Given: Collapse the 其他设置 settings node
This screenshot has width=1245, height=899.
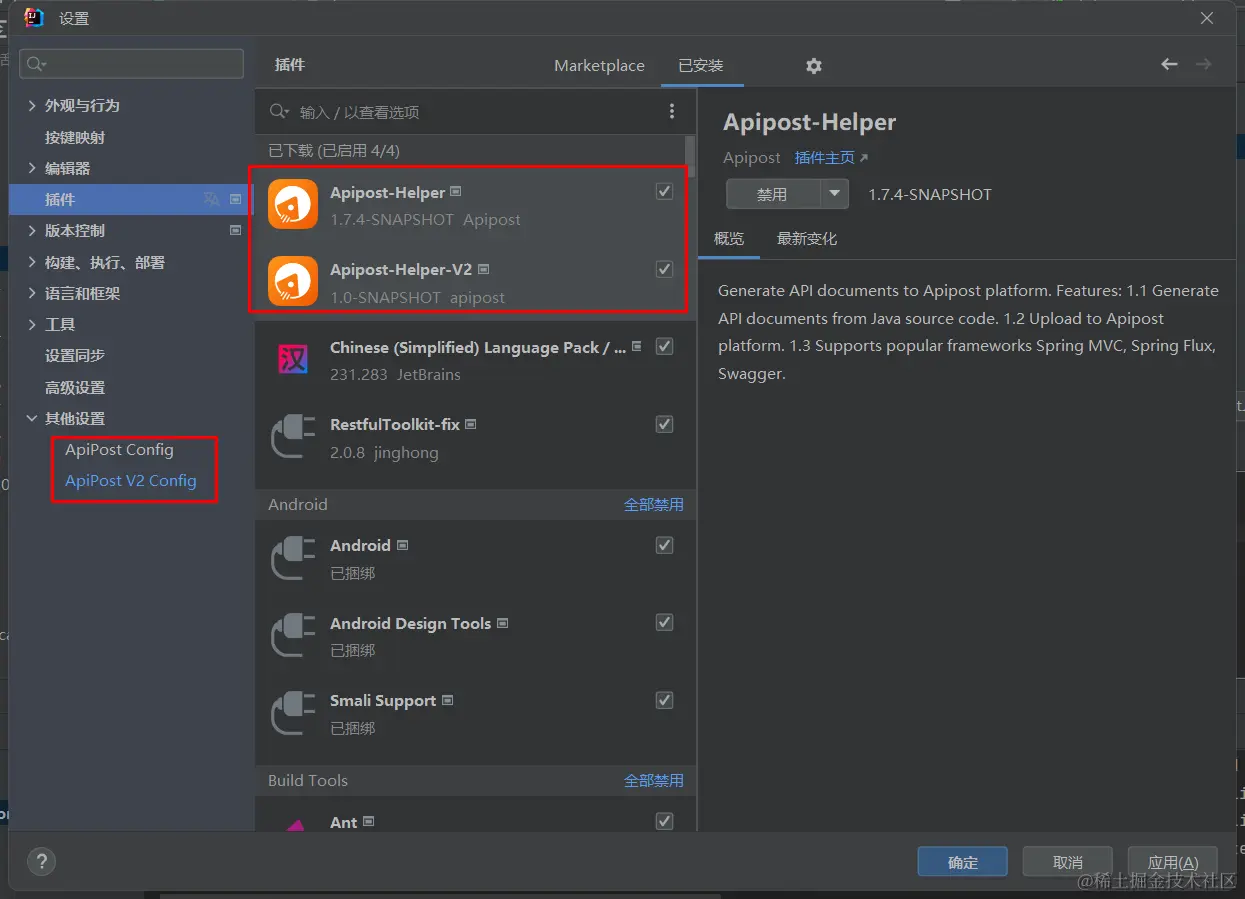Looking at the screenshot, I should (x=32, y=418).
